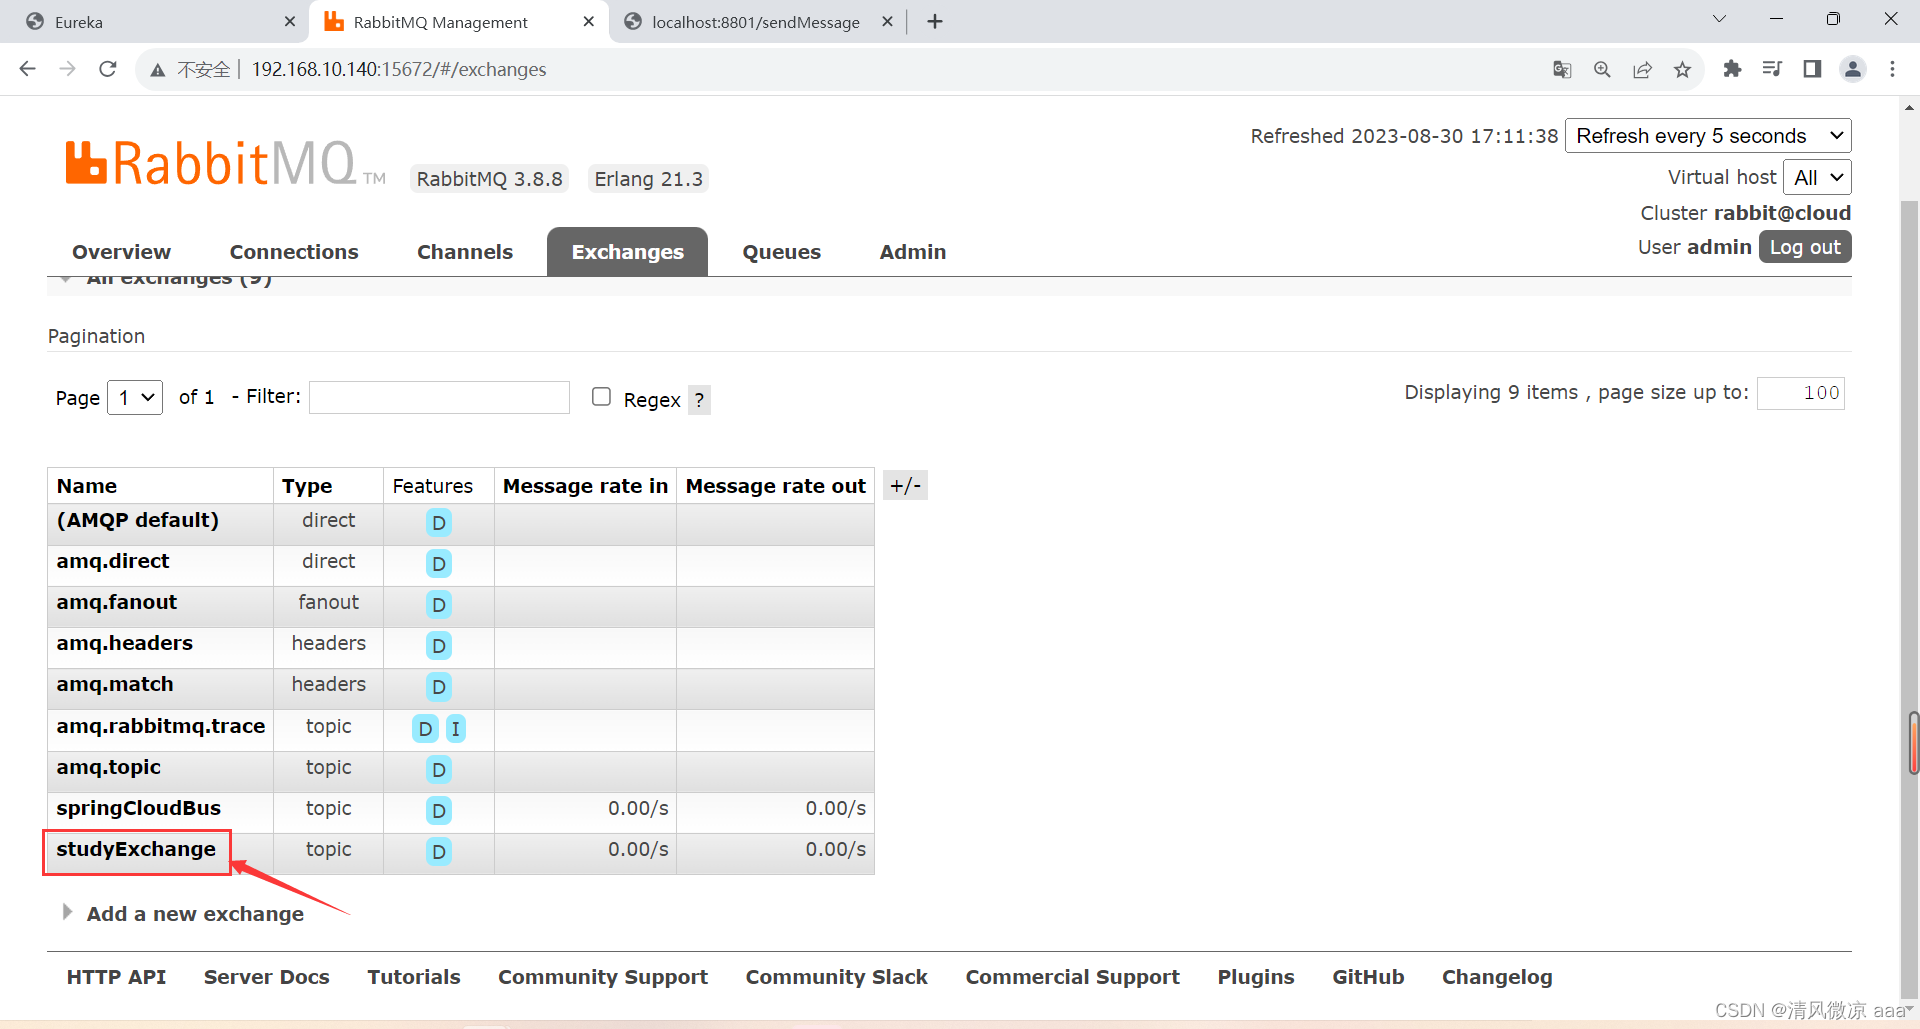Go forward in browser history
The height and width of the screenshot is (1029, 1920).
click(x=67, y=69)
